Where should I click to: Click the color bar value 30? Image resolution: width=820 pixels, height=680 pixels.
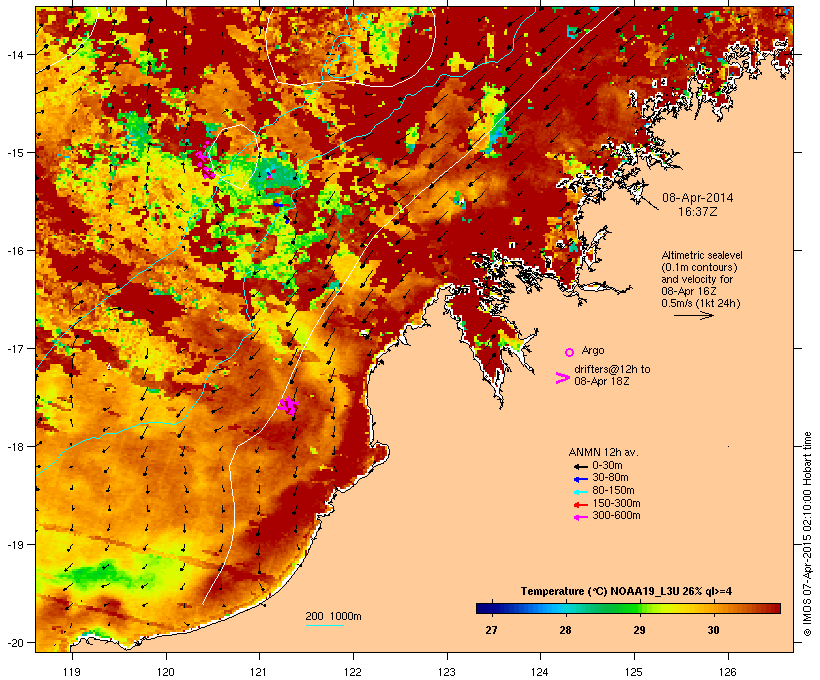[713, 630]
